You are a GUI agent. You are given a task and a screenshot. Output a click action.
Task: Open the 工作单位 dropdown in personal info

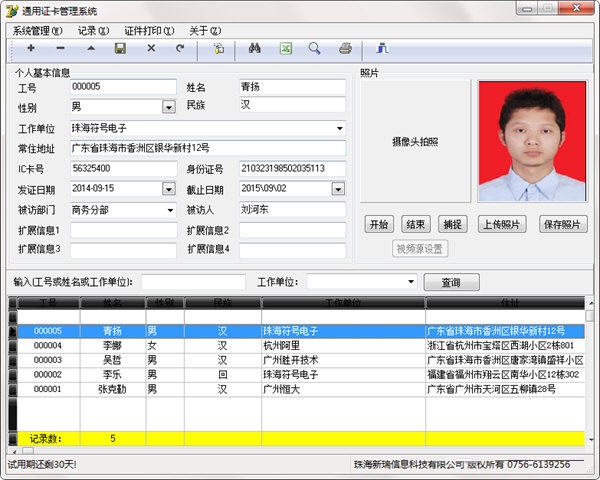[x=339, y=128]
